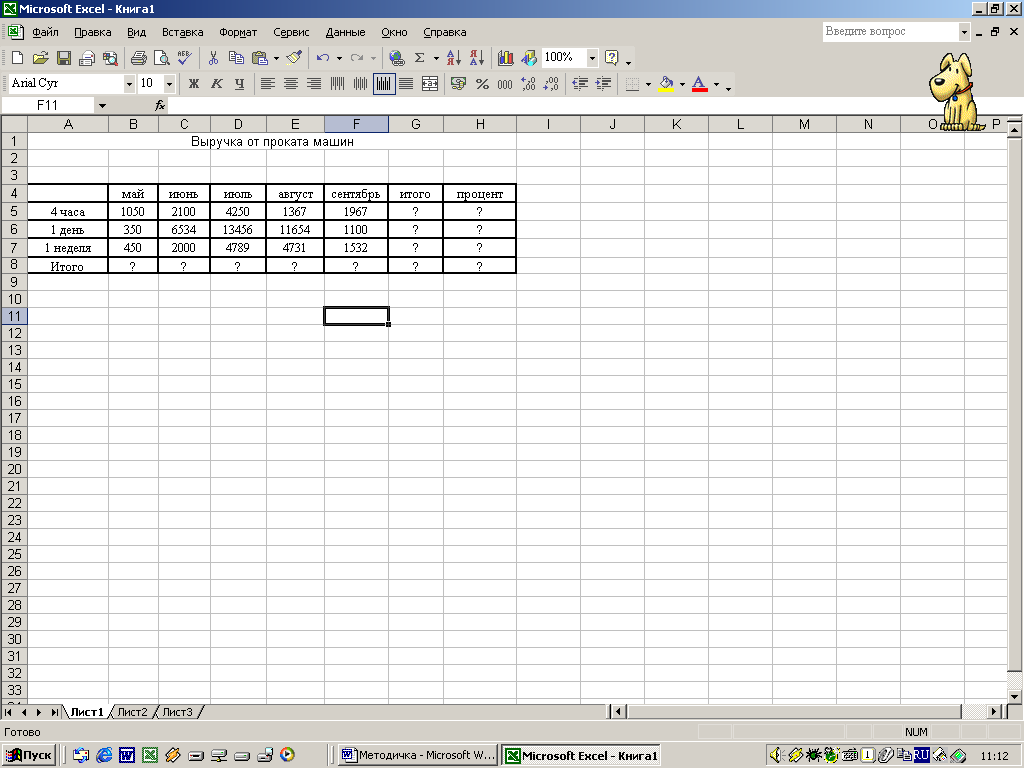Open the Формат menu
The image size is (1024, 768).
tap(238, 32)
